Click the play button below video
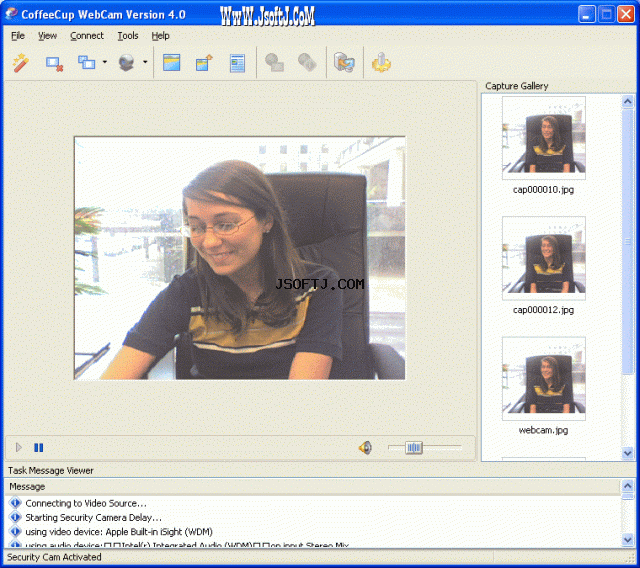640x568 pixels. [x=18, y=448]
